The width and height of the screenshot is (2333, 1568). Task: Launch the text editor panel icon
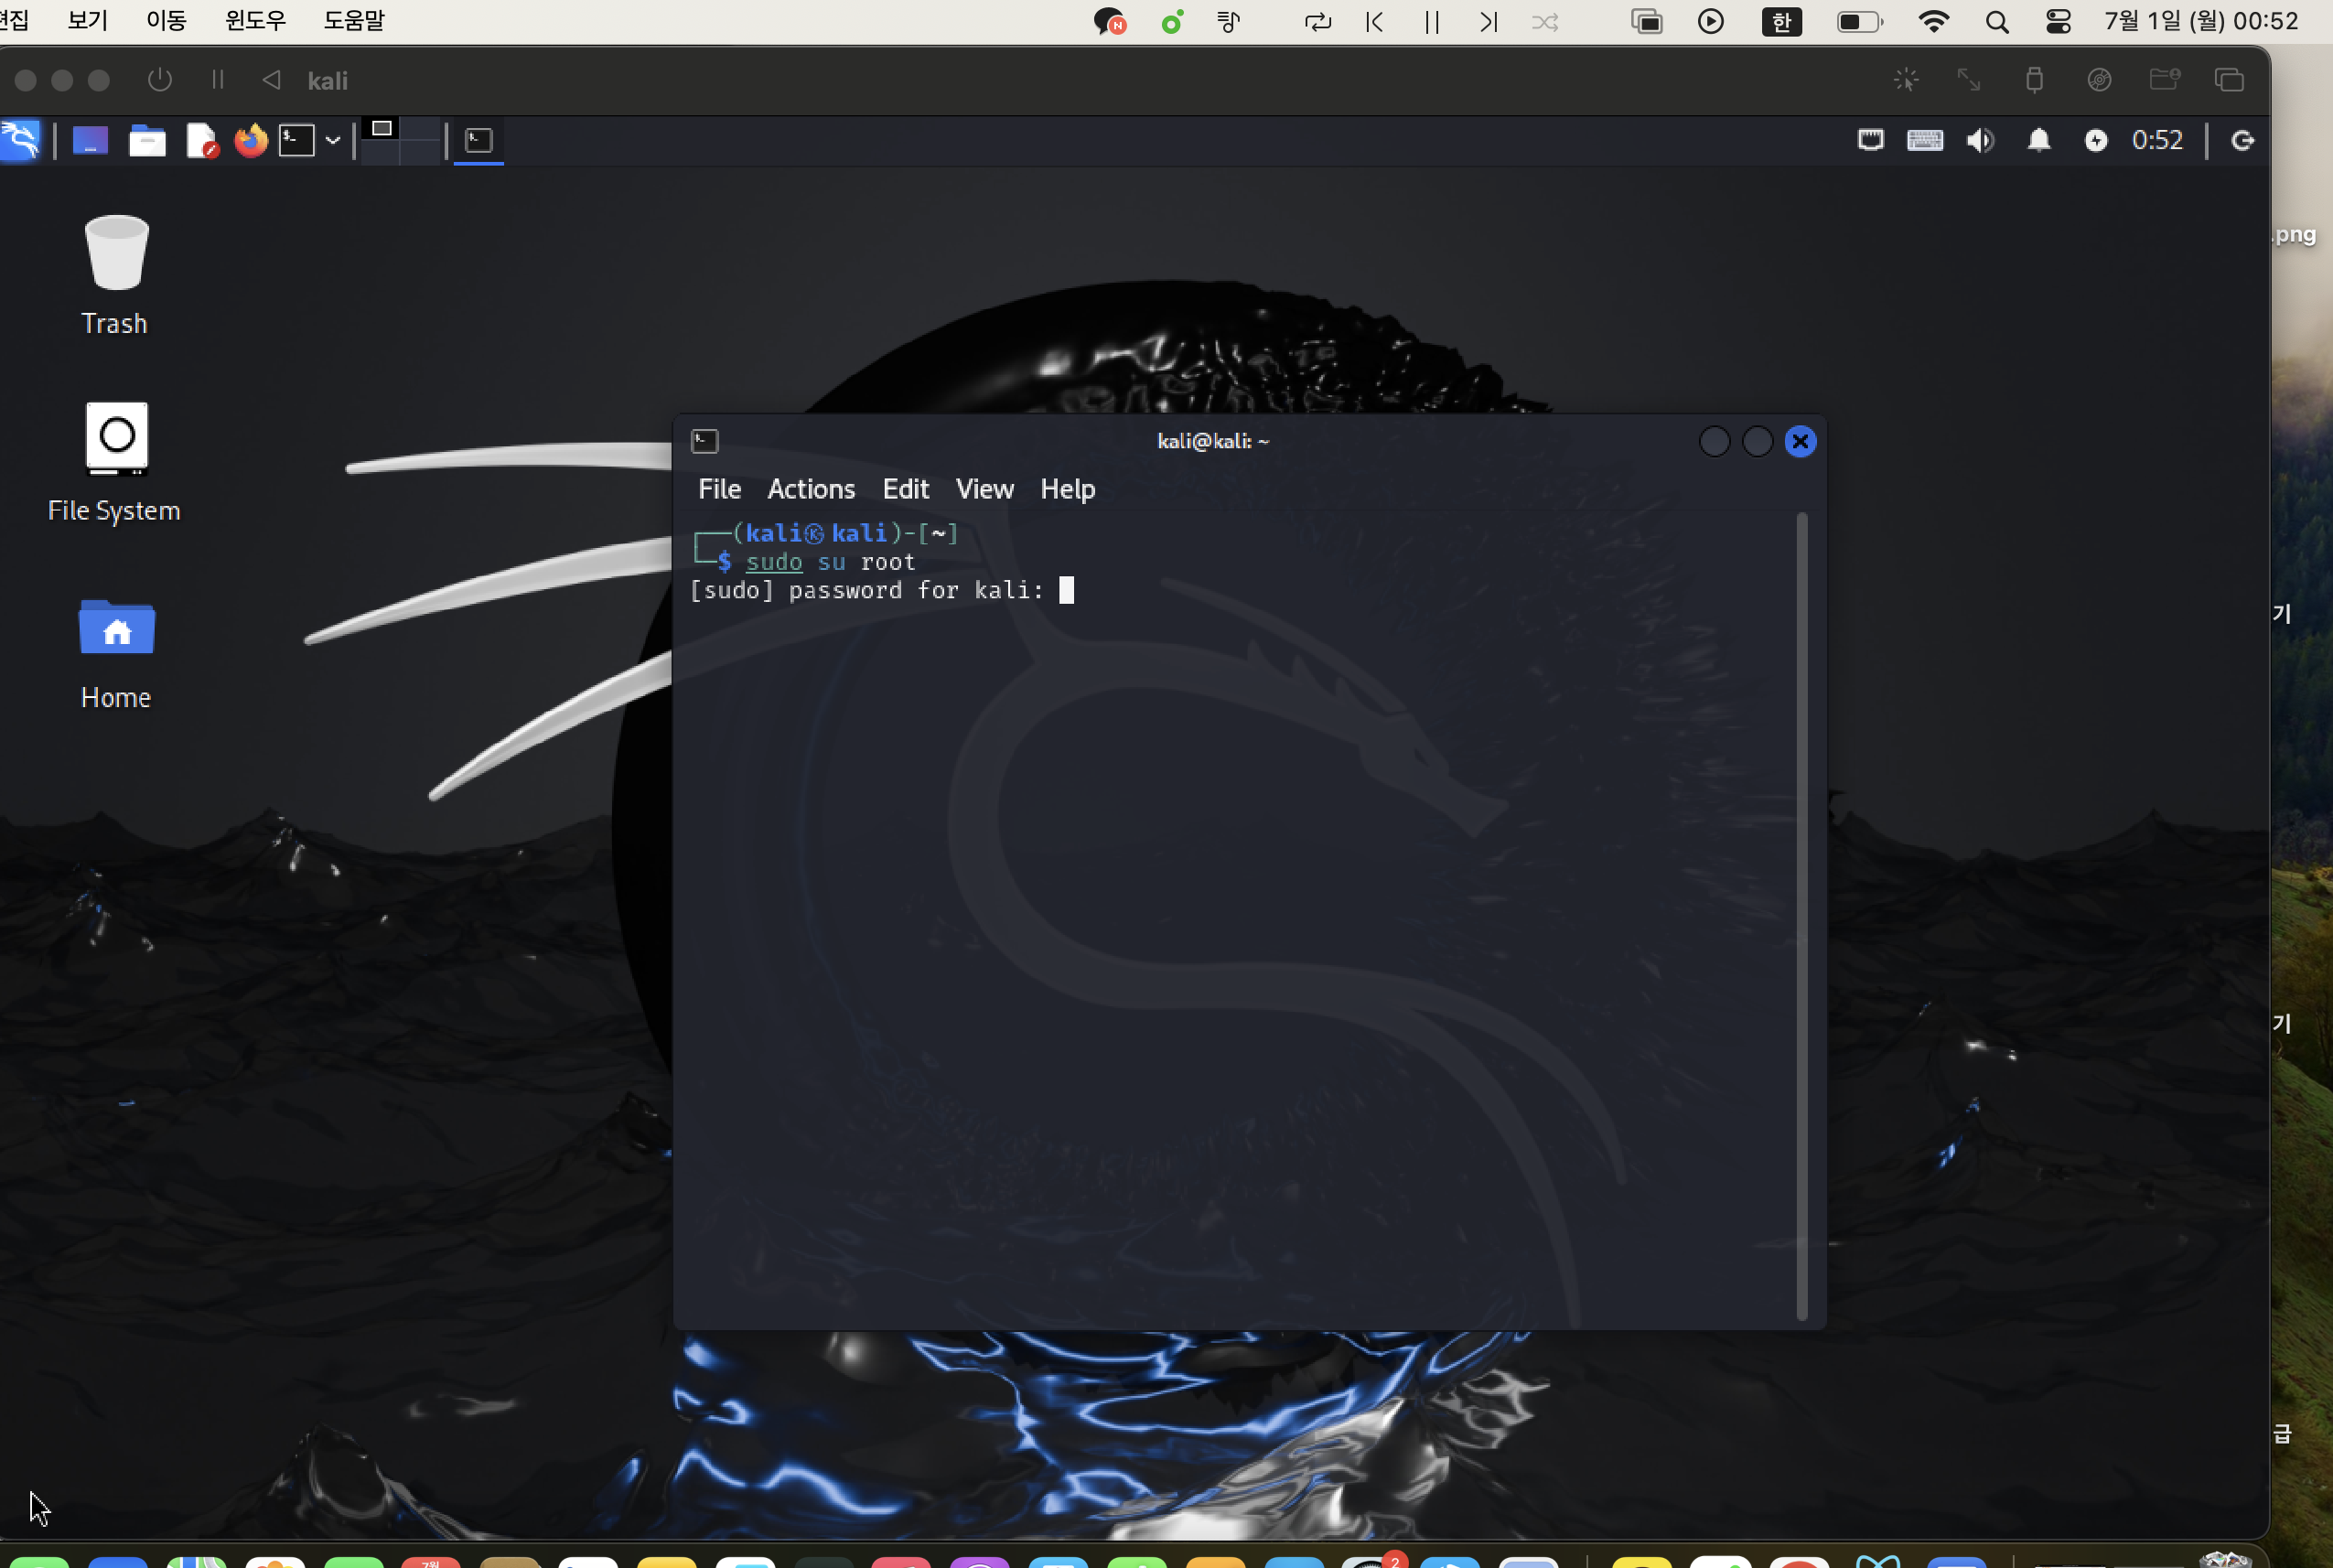(x=201, y=140)
